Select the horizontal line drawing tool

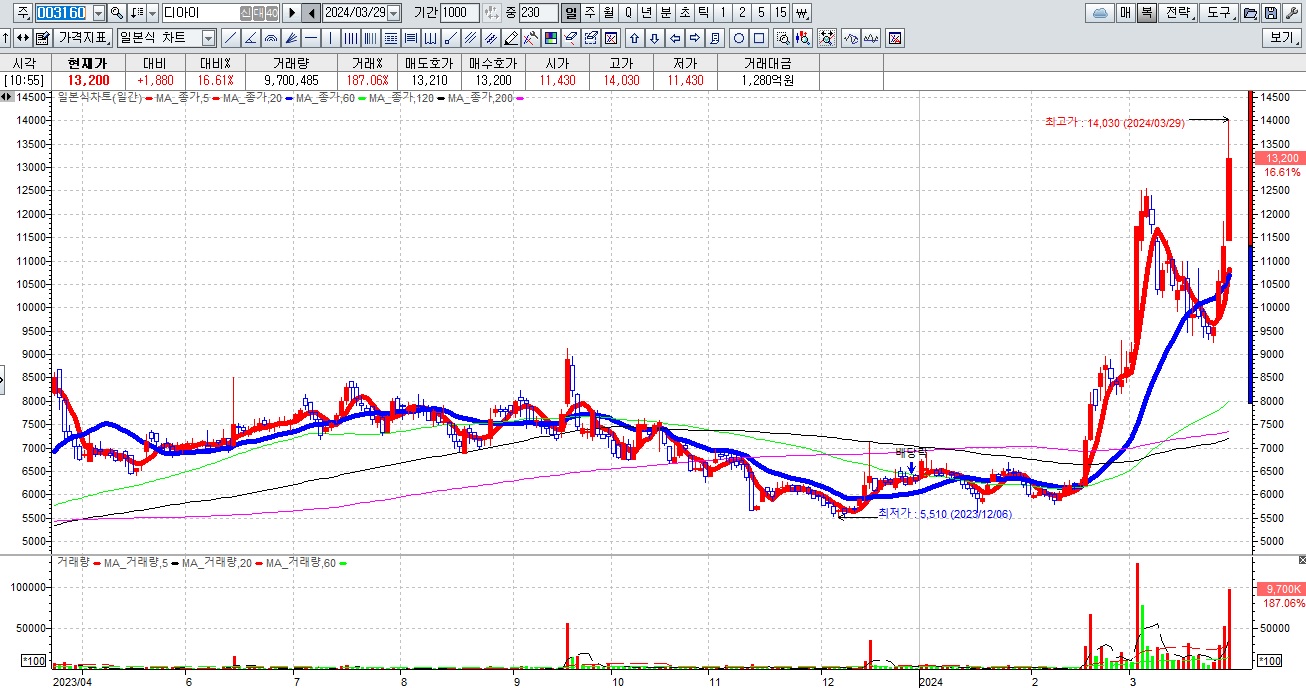tap(311, 38)
